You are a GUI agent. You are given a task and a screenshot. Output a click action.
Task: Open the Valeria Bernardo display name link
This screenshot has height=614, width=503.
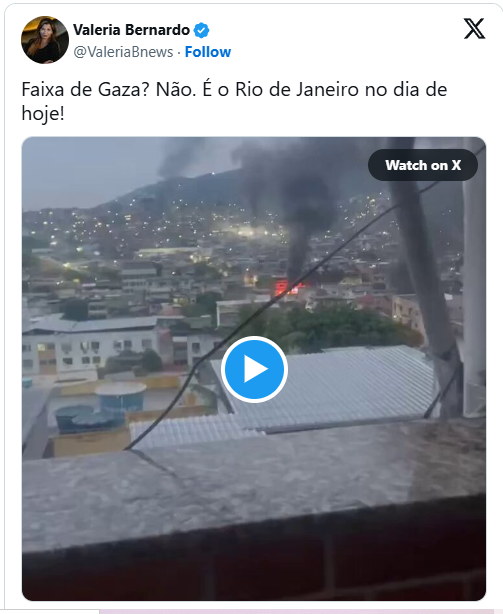point(132,30)
